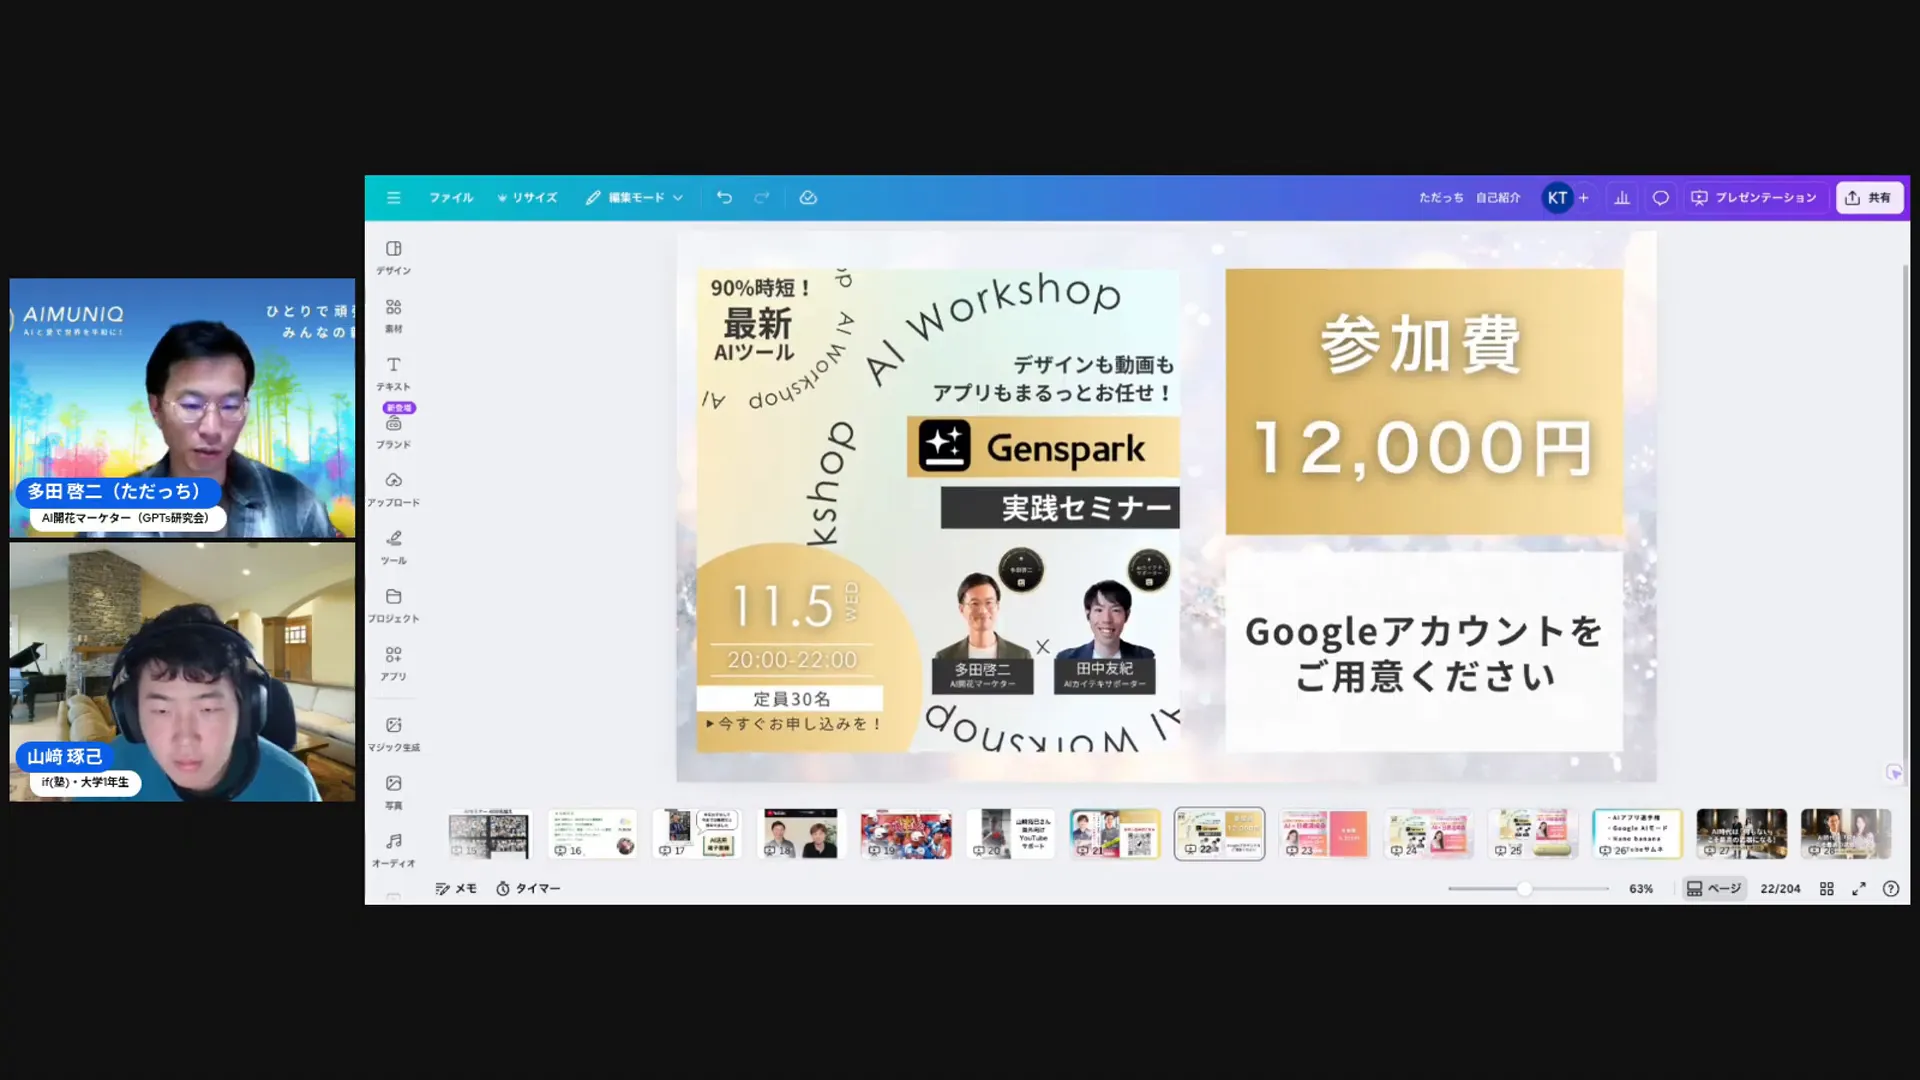
Task: Click the Undo arrow icon
Action: point(724,197)
